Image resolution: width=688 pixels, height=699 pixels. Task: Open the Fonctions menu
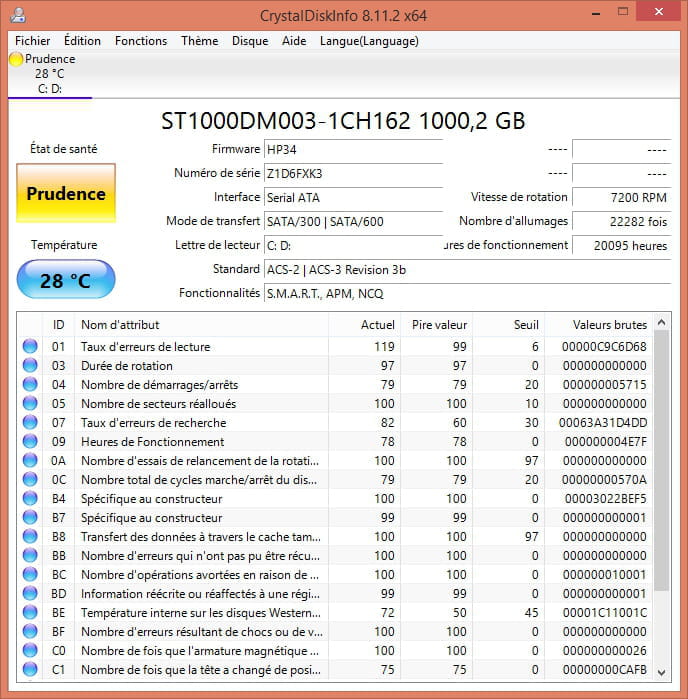141,41
